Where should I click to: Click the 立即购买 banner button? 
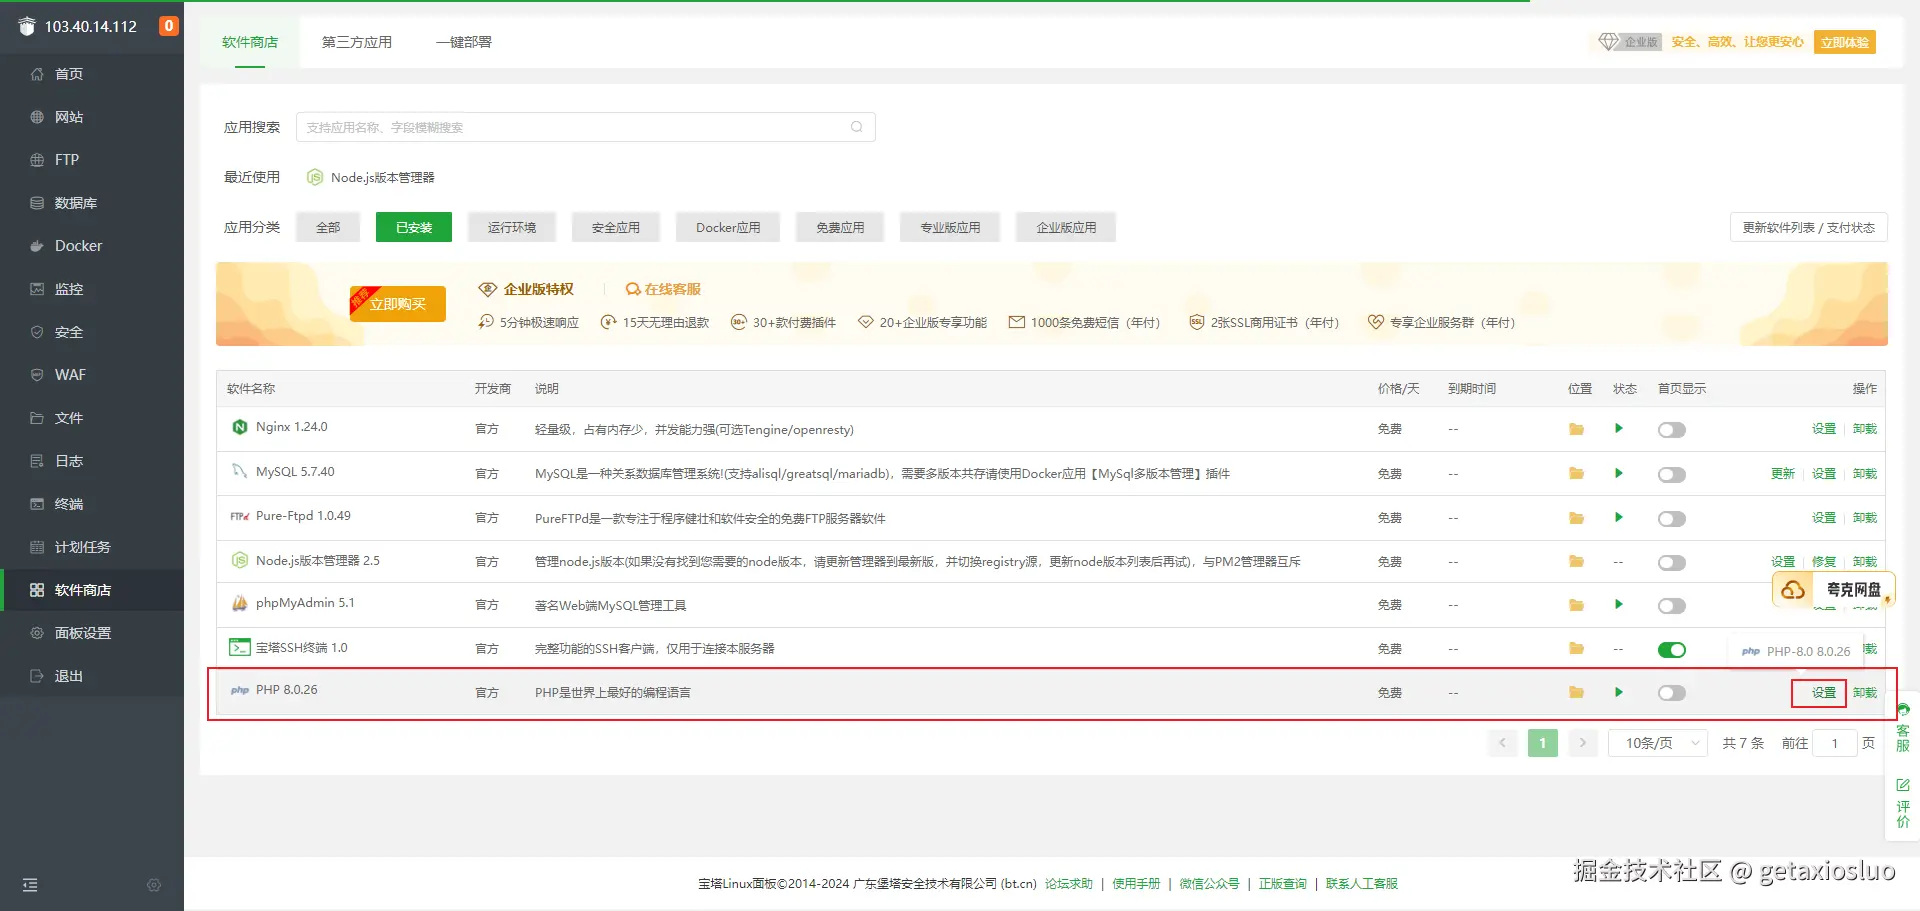coord(398,304)
